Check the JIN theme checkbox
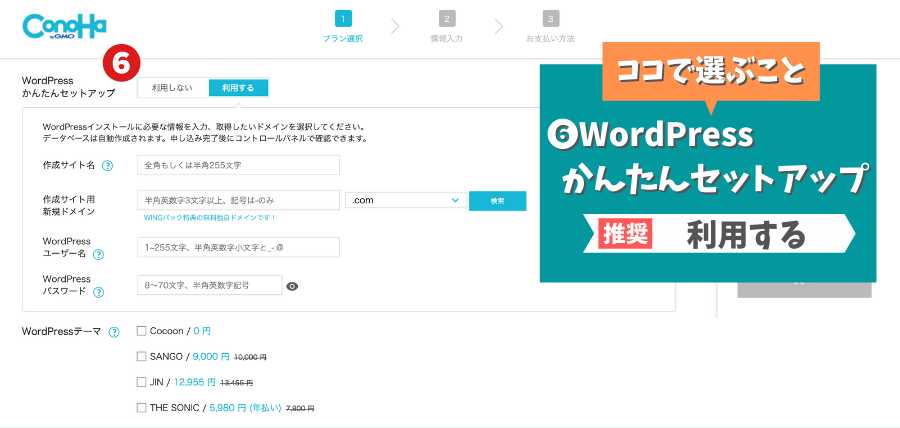The width and height of the screenshot is (900, 428). point(141,382)
